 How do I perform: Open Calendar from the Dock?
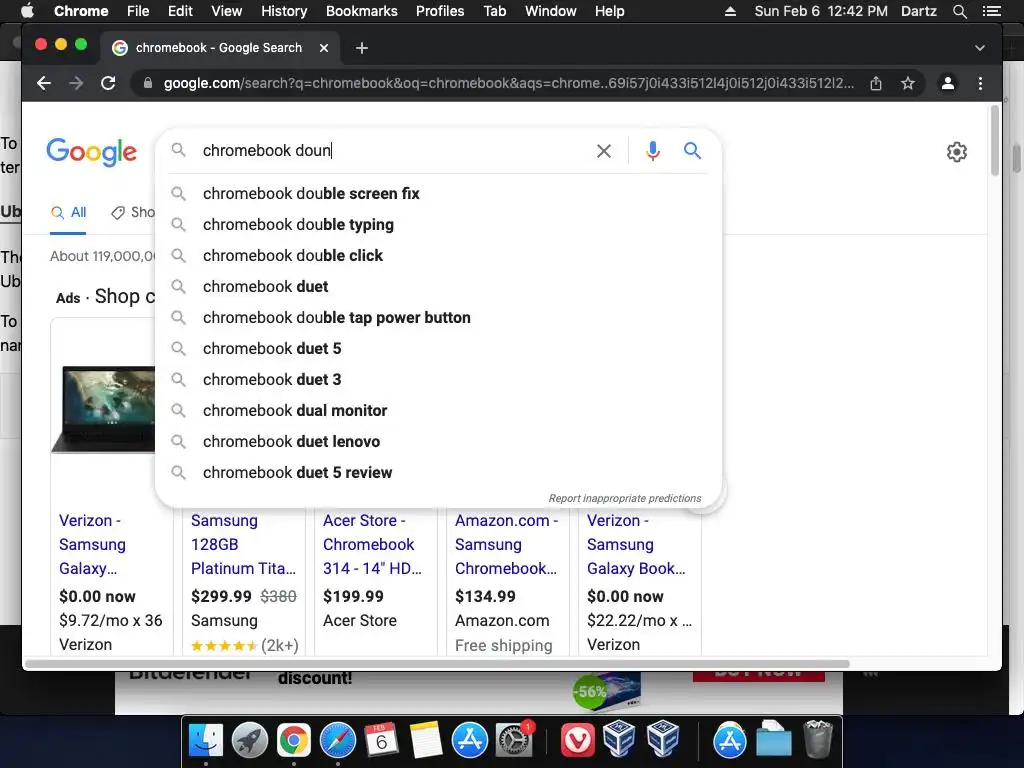pyautogui.click(x=381, y=740)
